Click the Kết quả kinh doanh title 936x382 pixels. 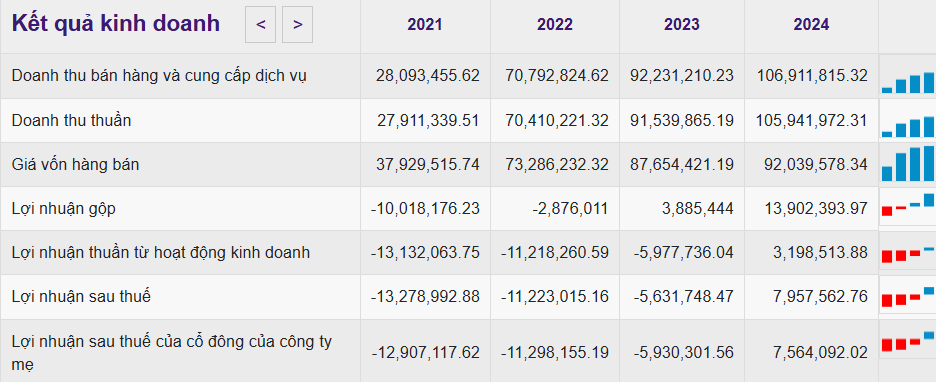(x=116, y=24)
